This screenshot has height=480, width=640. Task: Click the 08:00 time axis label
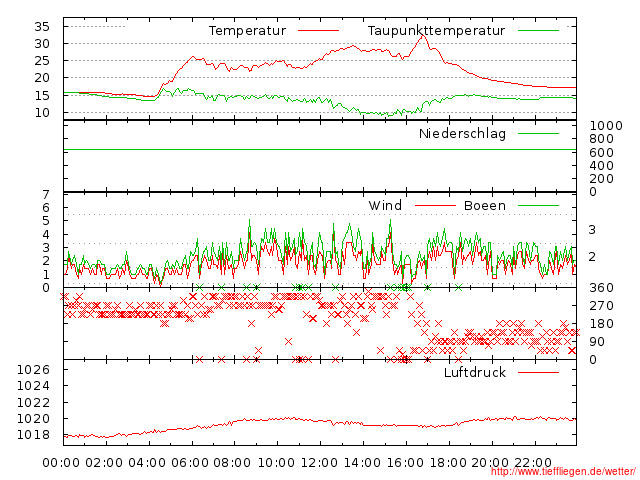tap(232, 463)
